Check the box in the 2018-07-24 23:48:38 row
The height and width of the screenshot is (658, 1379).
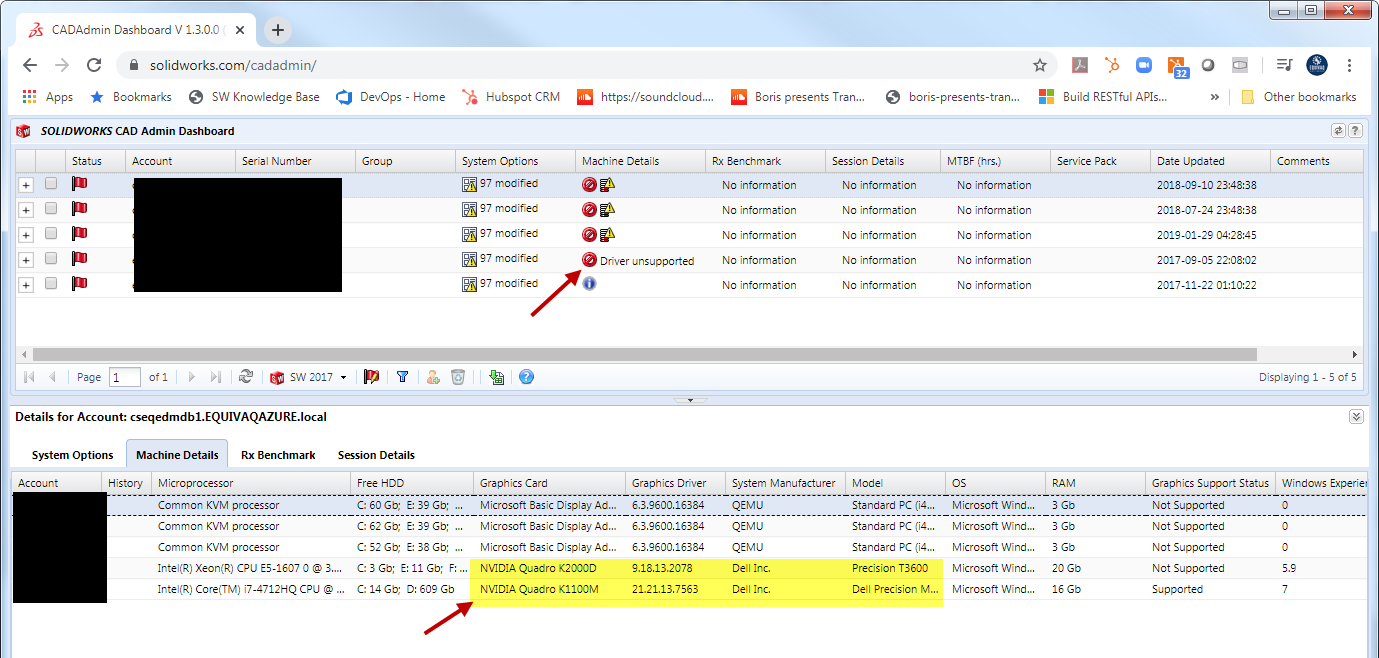point(50,209)
